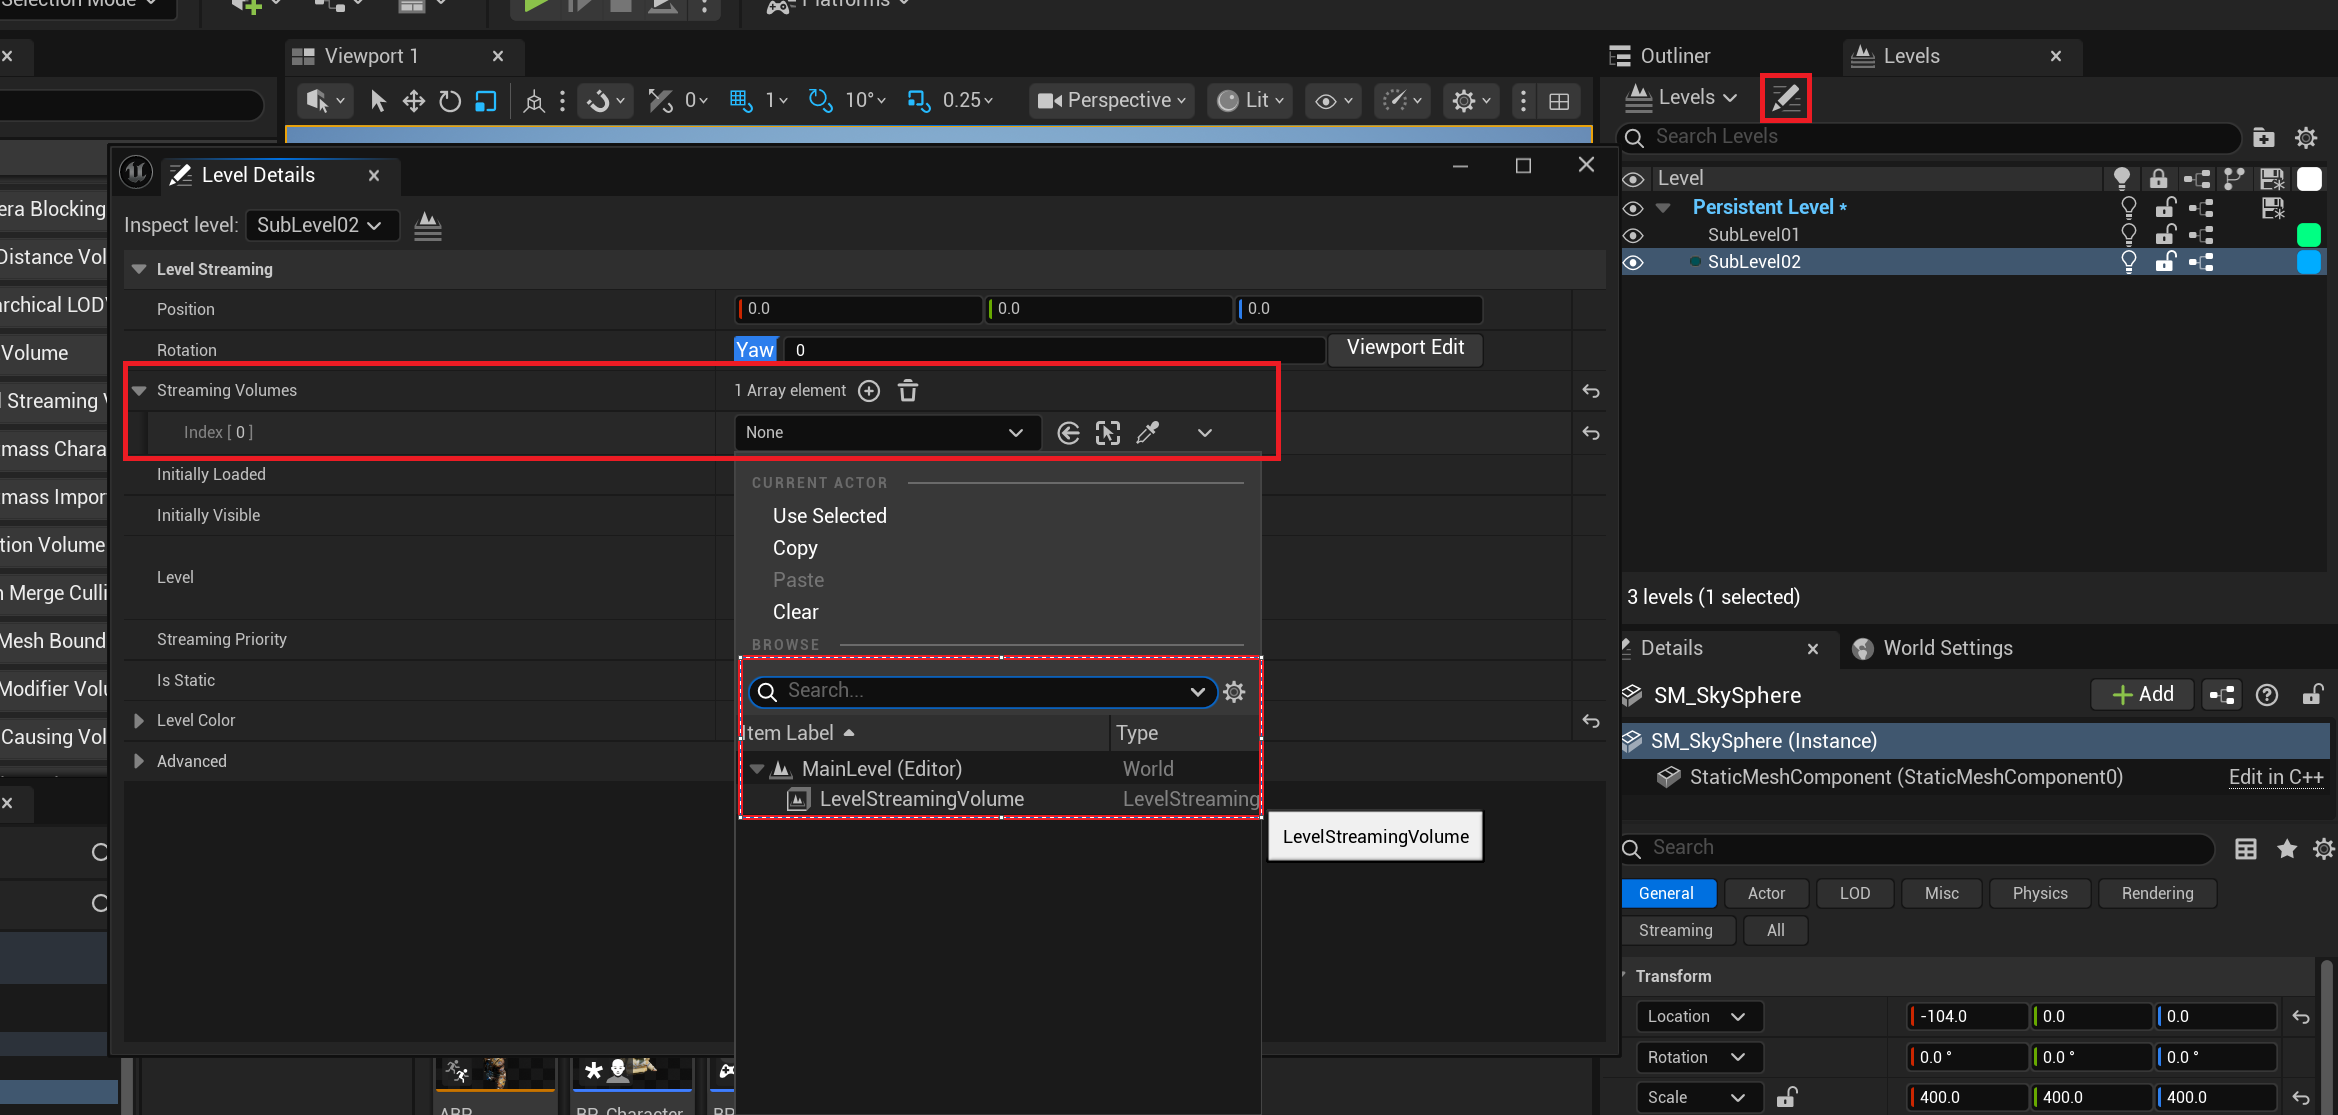
Task: Open the Perspective view mode dropdown
Action: (x=1111, y=100)
